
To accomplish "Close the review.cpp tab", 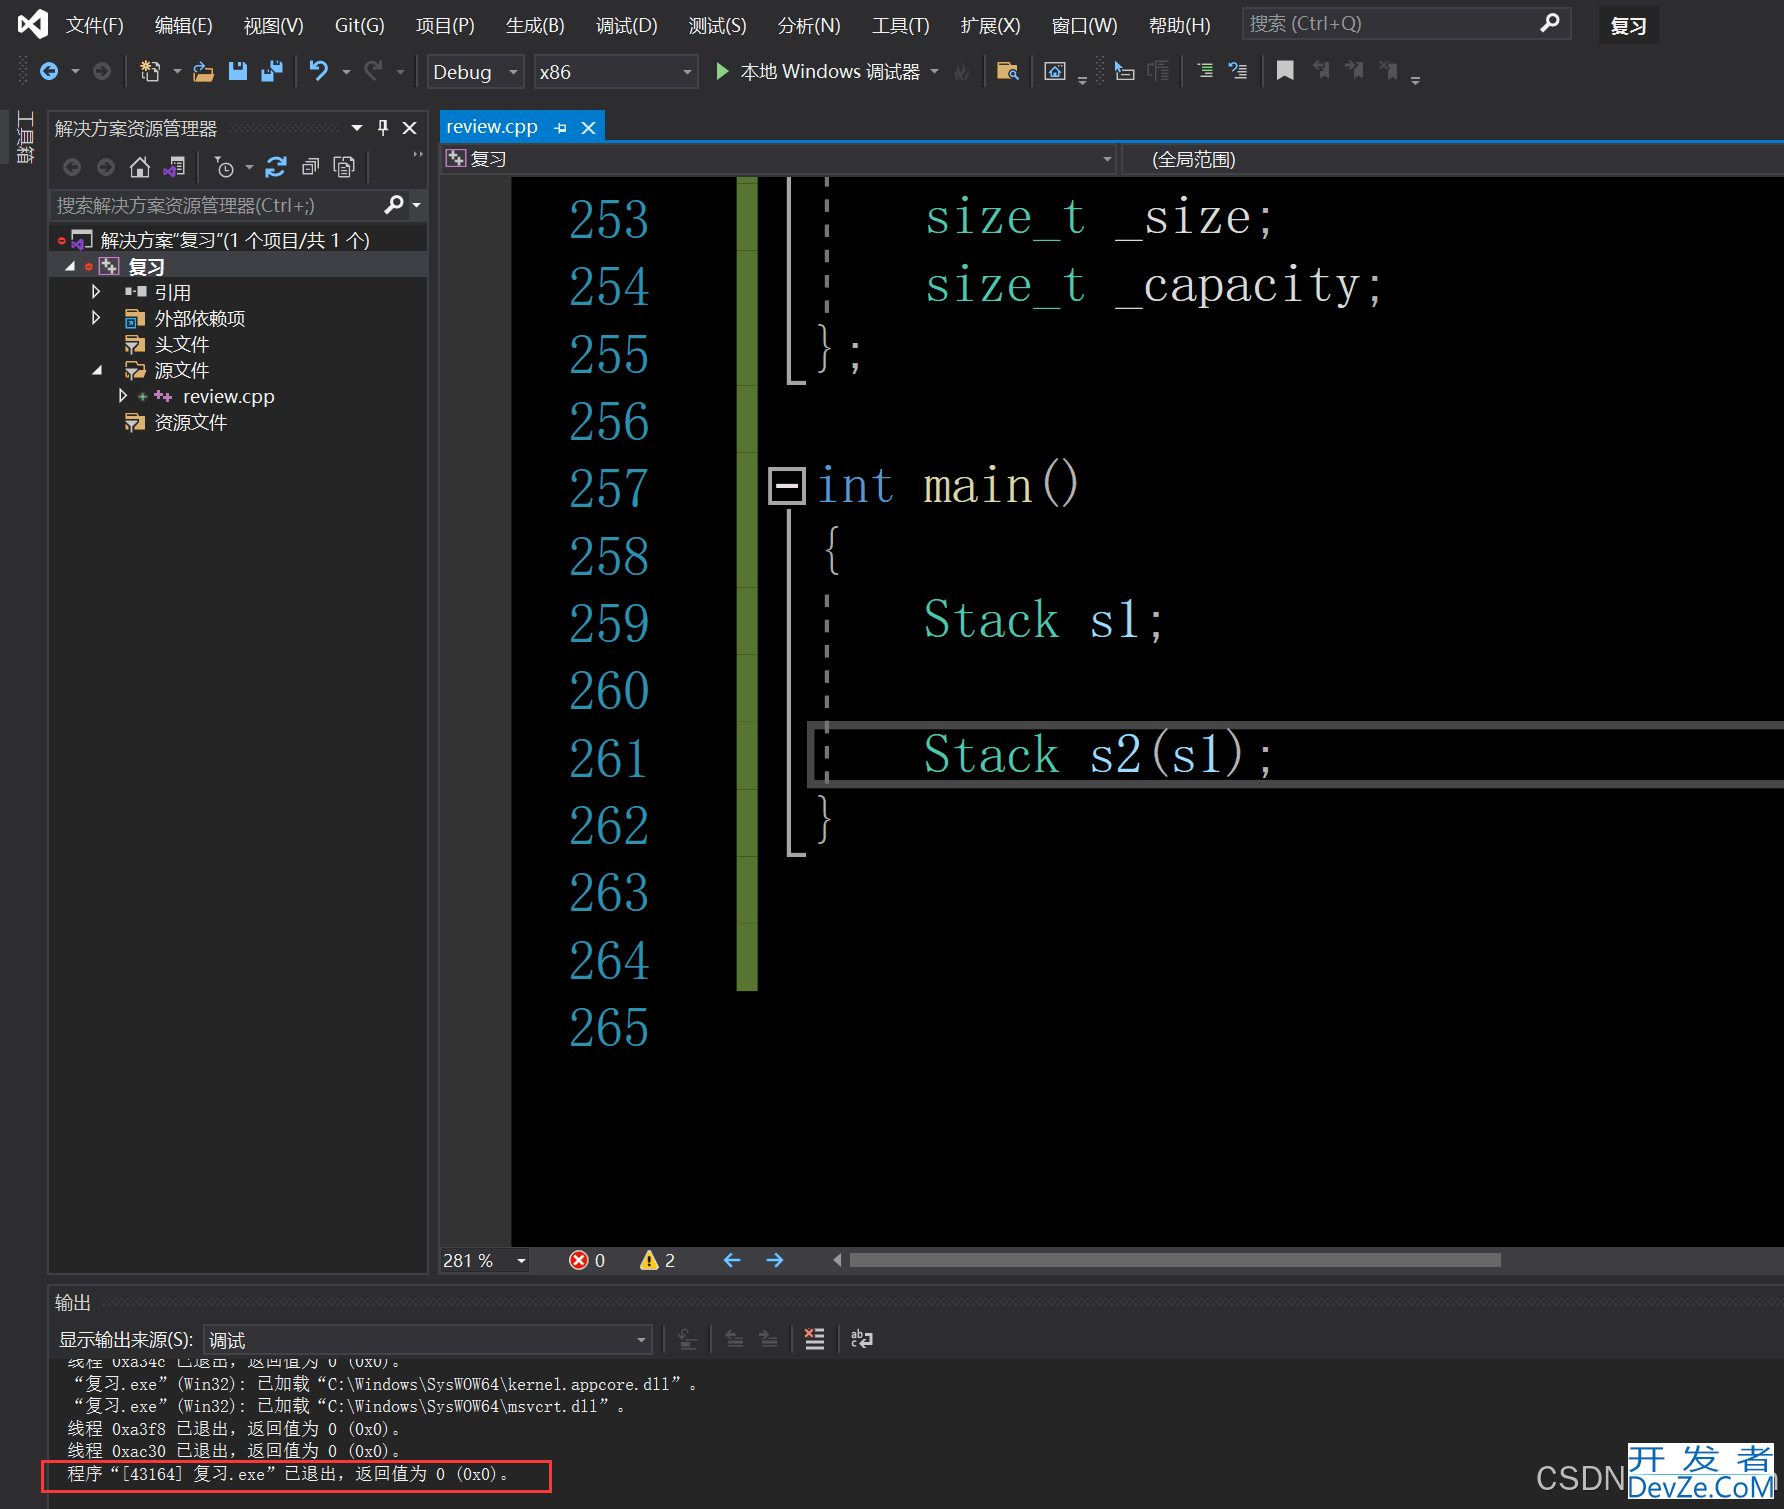I will point(588,128).
